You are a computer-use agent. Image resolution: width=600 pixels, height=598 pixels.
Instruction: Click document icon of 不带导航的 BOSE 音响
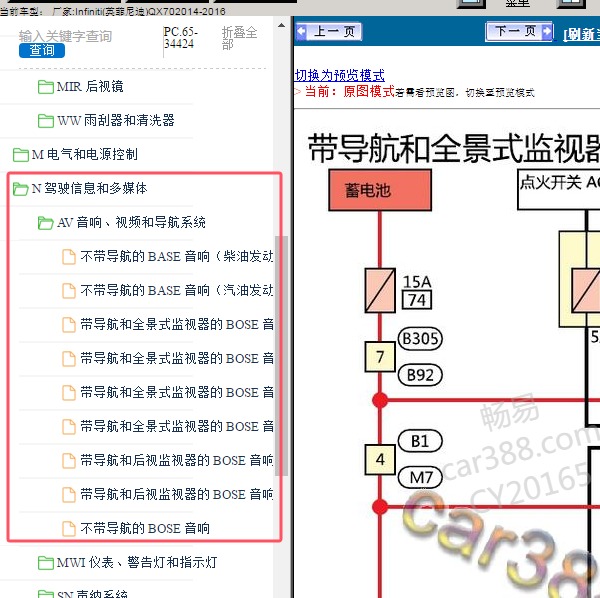tap(69, 529)
